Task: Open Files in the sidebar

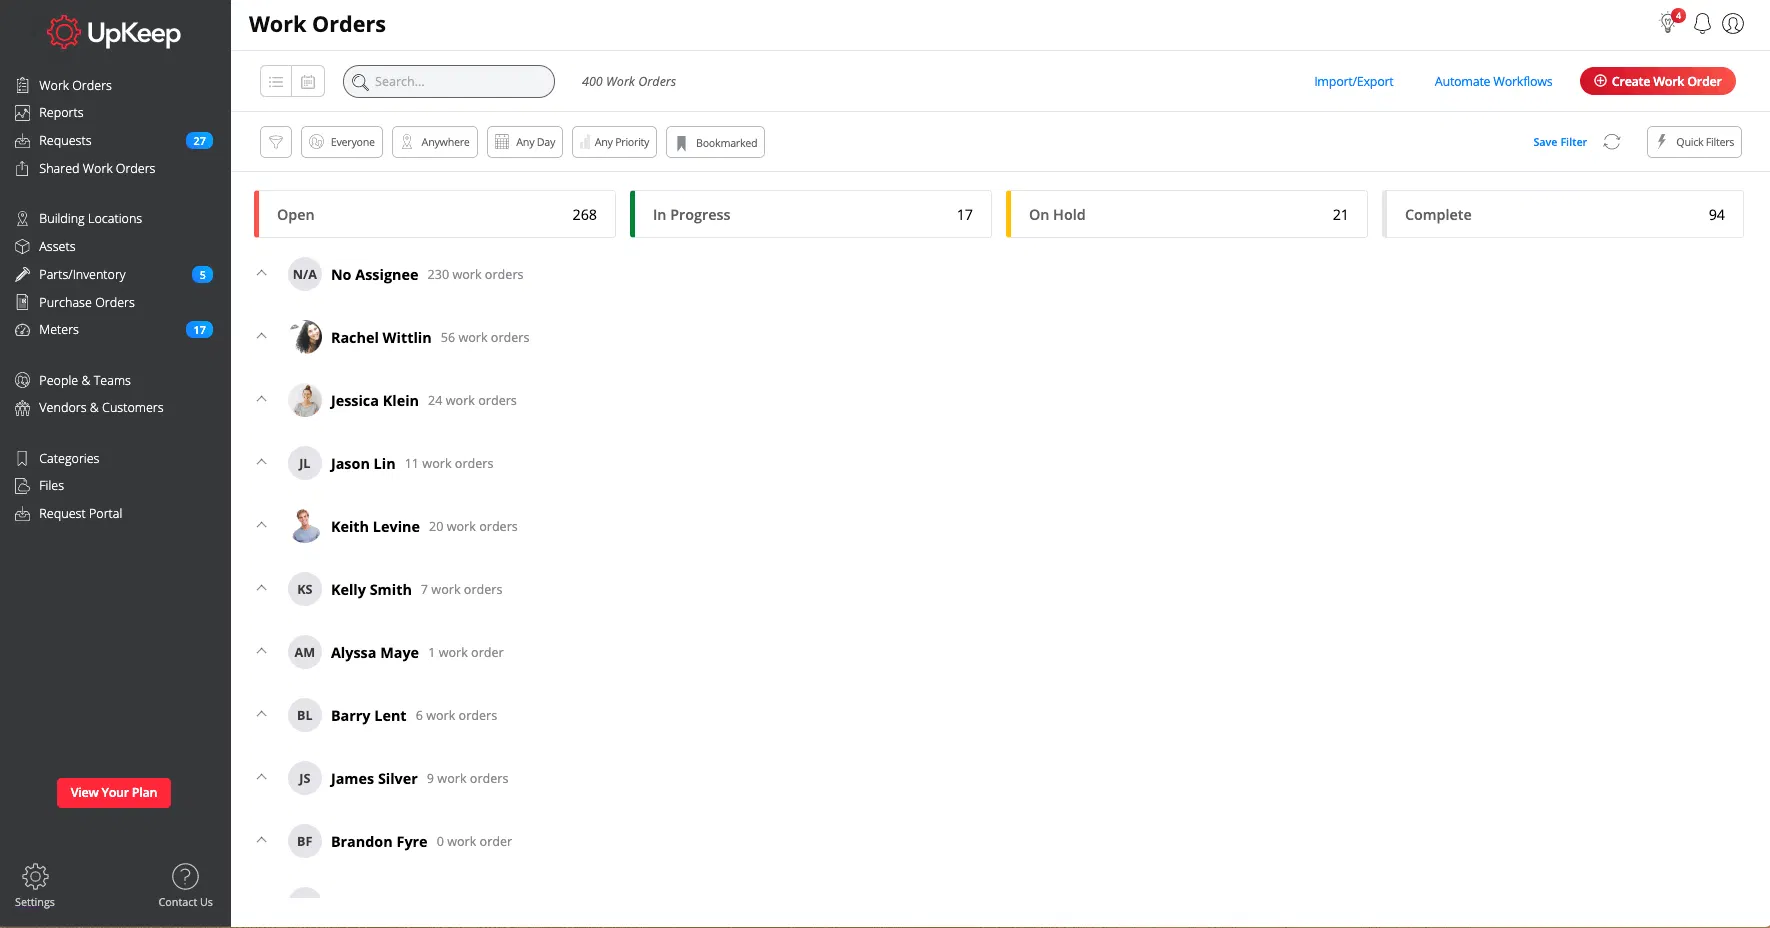Action: click(40, 486)
